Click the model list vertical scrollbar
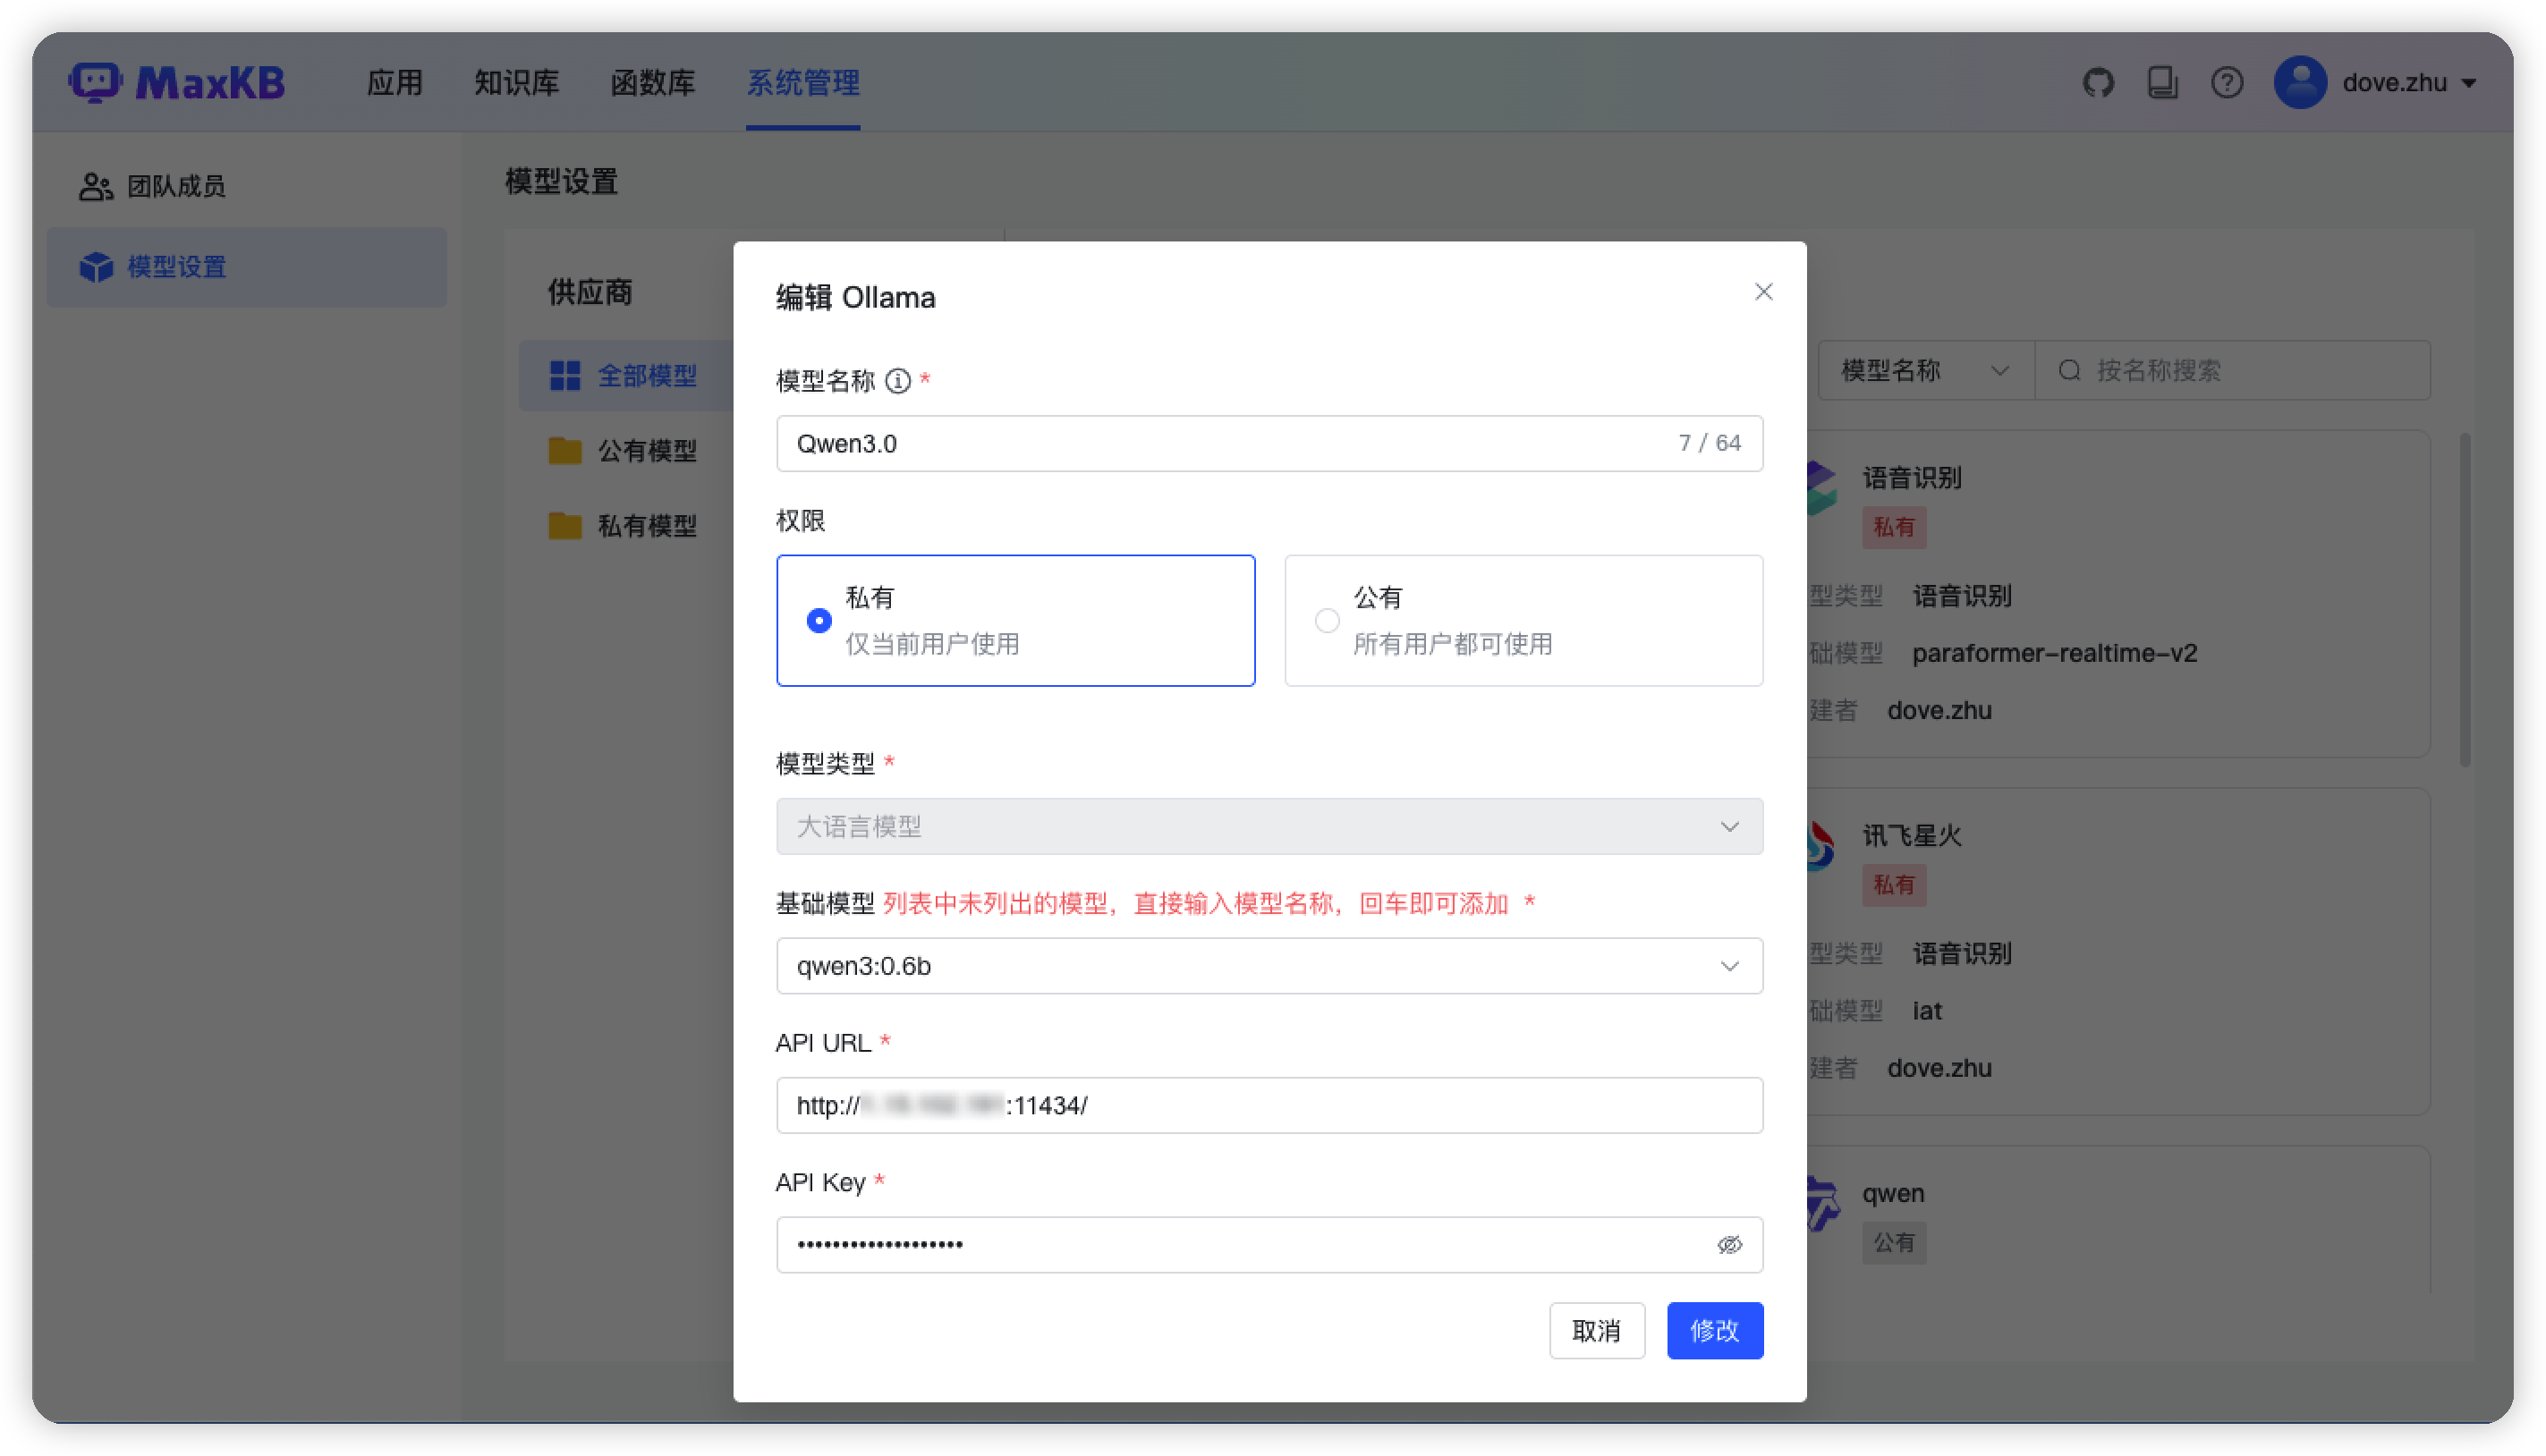Image resolution: width=2546 pixels, height=1456 pixels. pyautogui.click(x=2465, y=600)
